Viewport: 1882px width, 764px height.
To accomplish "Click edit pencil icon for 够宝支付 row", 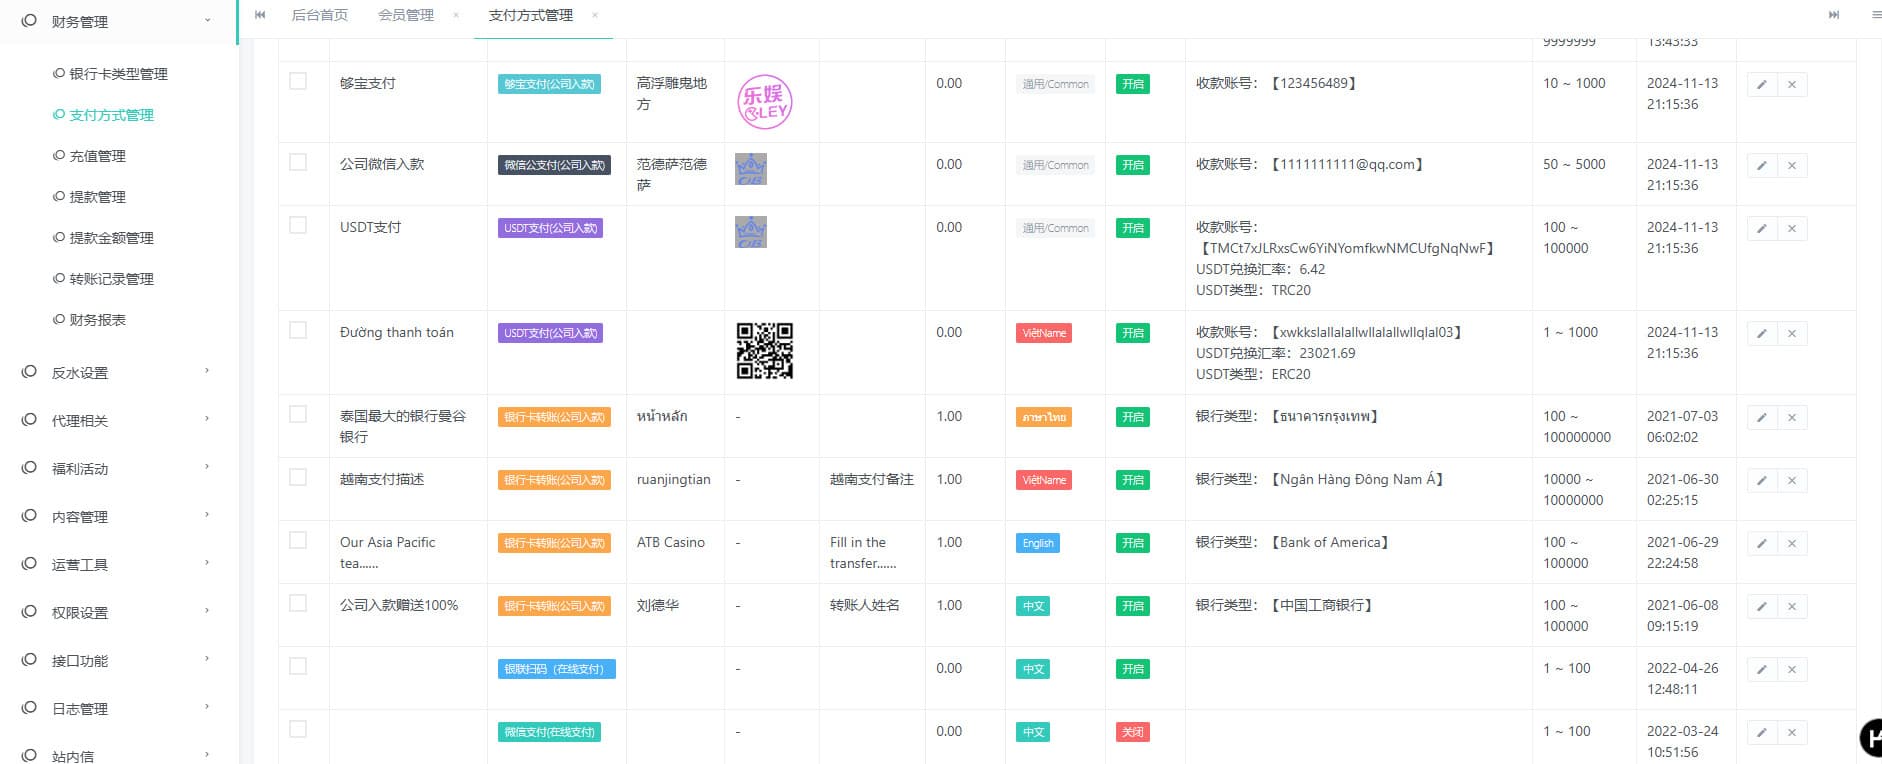I will pyautogui.click(x=1761, y=85).
